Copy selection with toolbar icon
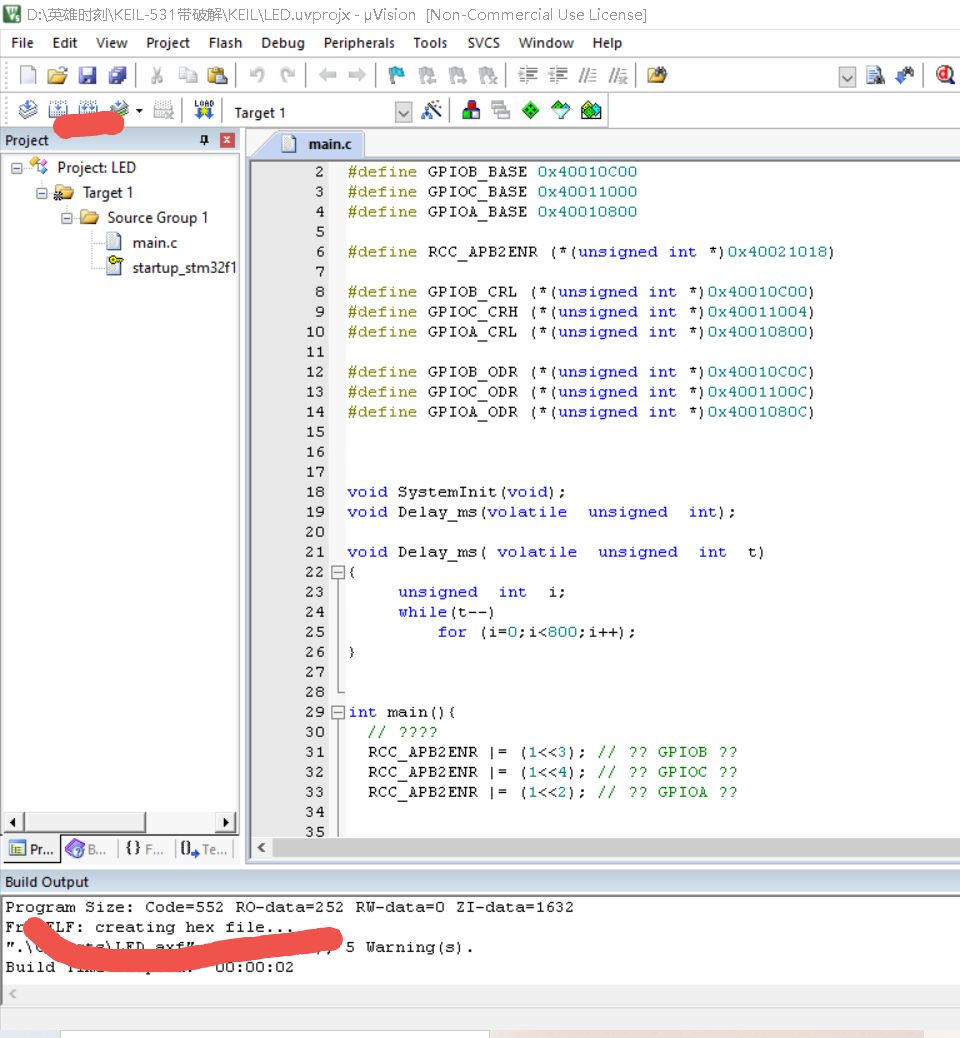The width and height of the screenshot is (960, 1038). point(187,75)
